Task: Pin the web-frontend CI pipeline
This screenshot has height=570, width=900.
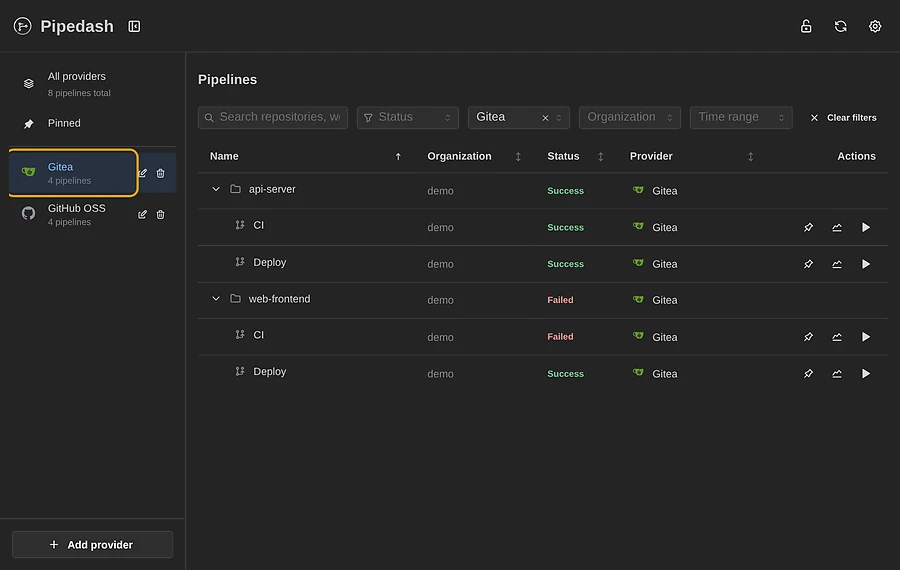Action: coord(808,337)
